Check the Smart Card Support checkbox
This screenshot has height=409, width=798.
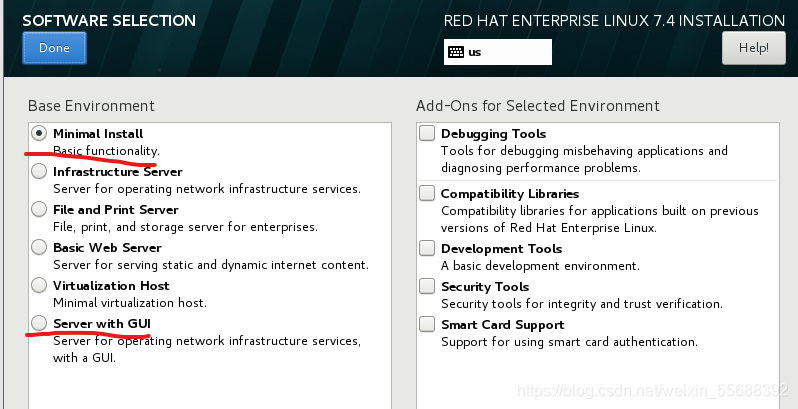pyautogui.click(x=427, y=324)
